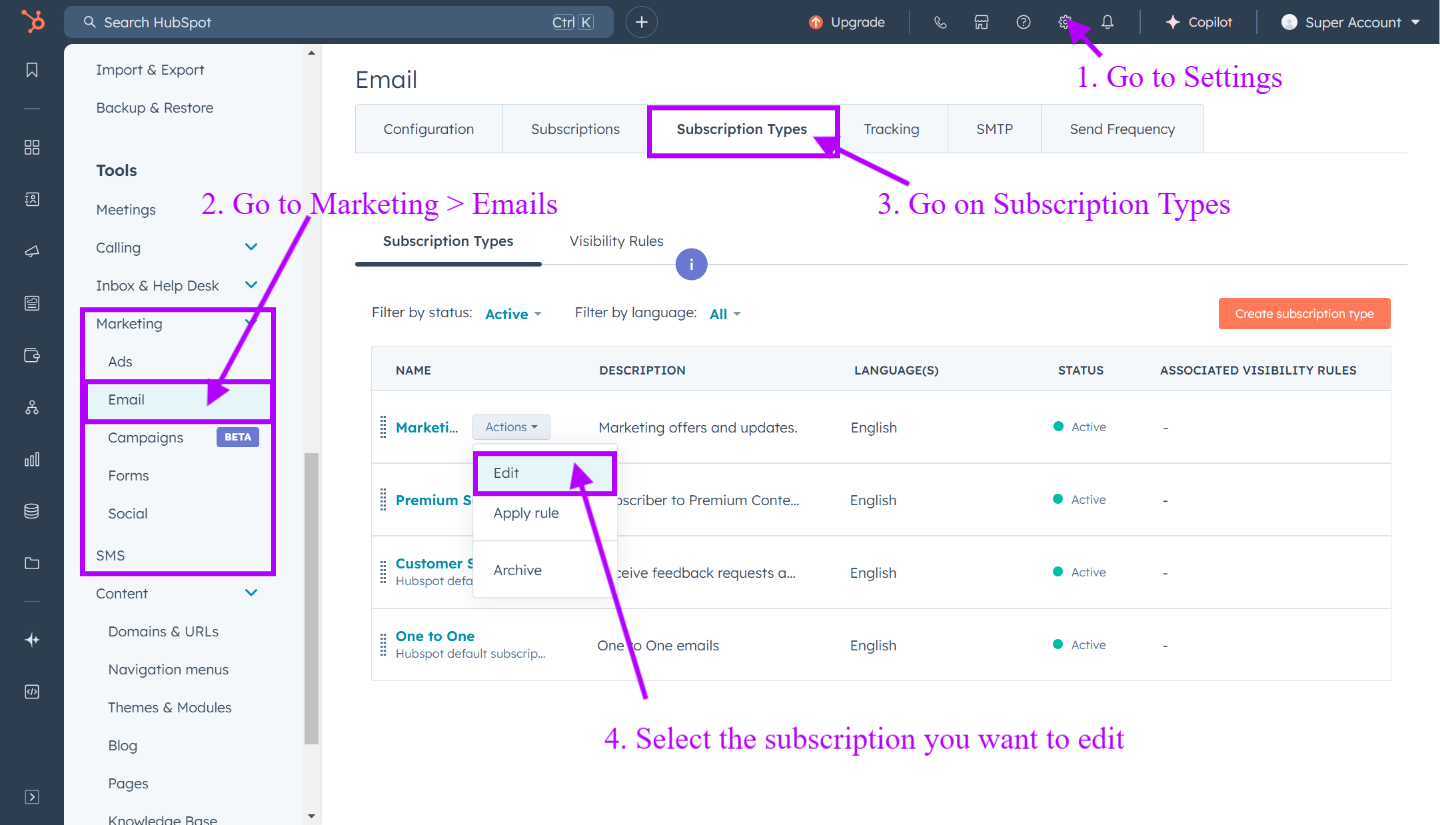This screenshot has height=825, width=1440.
Task: Click the HubSpot sprocket logo
Action: pos(32,22)
